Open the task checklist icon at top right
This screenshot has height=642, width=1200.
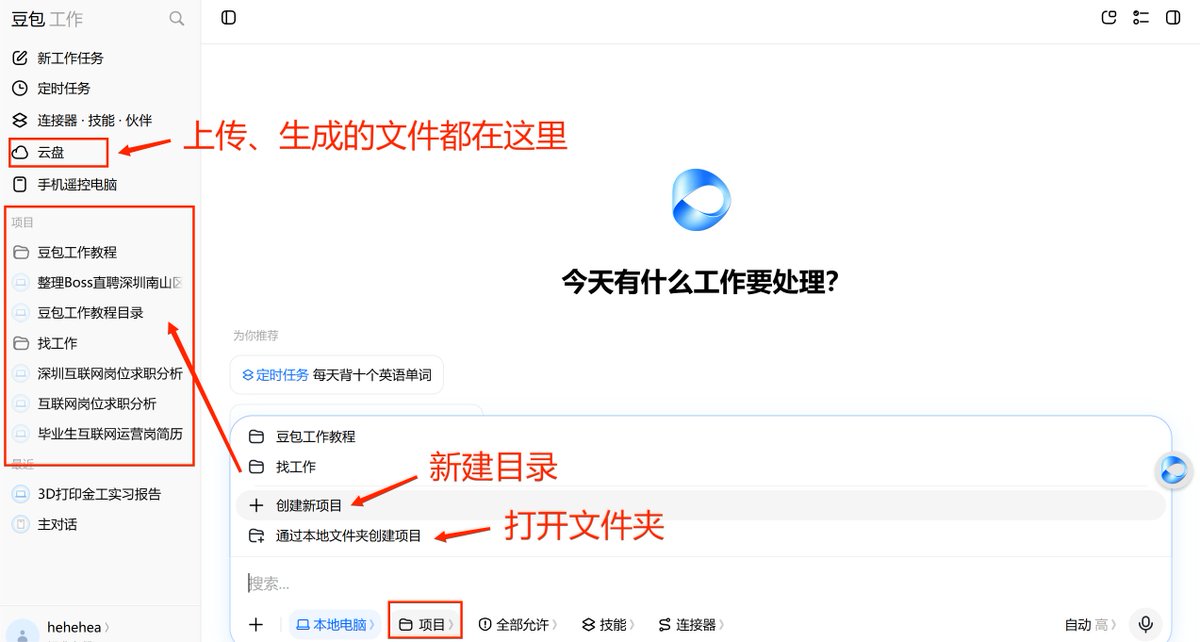[1141, 17]
